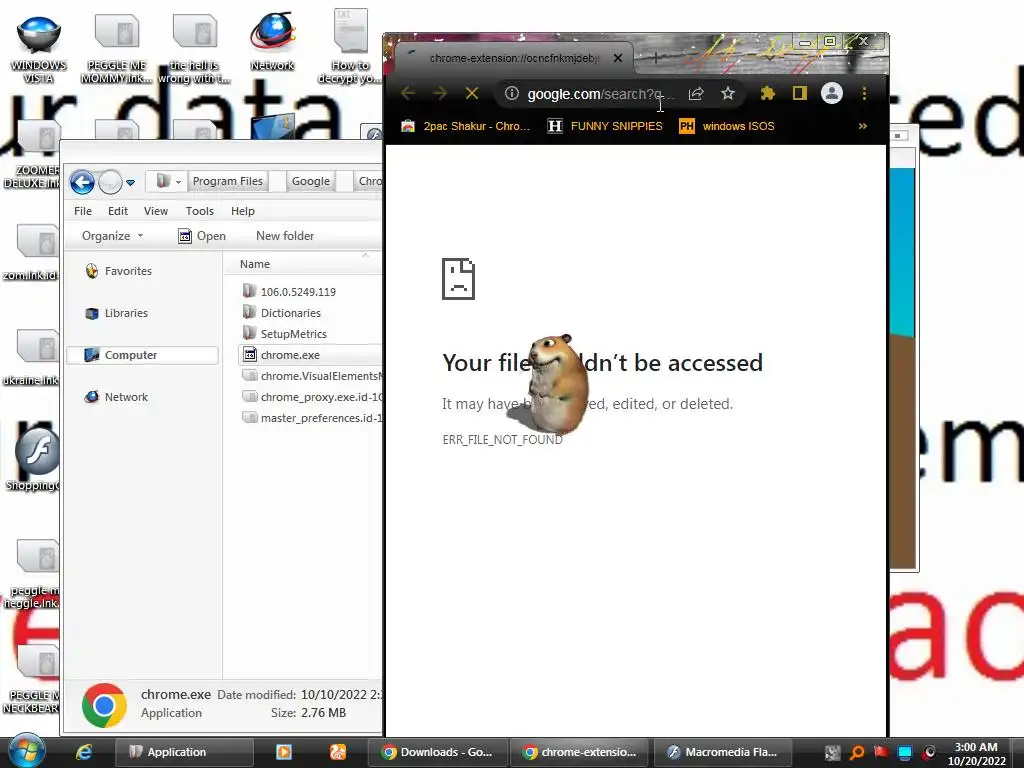1024x768 pixels.
Task: Open the Help menu in Explorer
Action: coord(242,211)
